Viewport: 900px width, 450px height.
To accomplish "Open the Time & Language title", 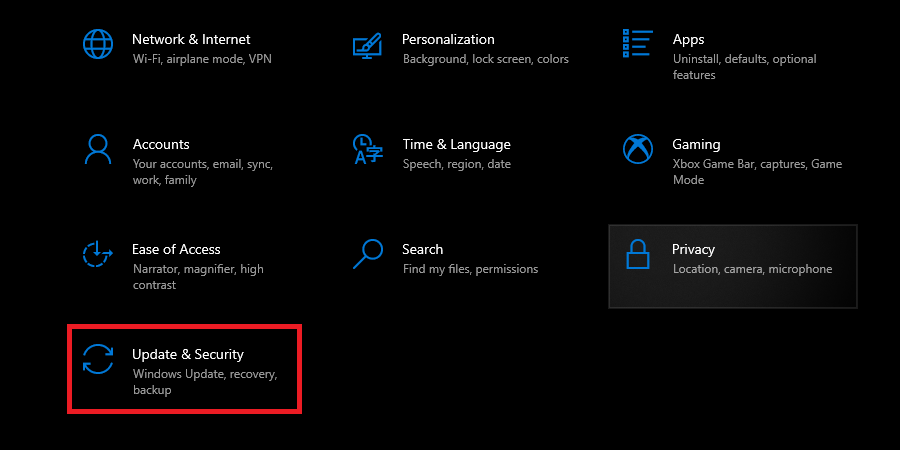I will point(456,145).
